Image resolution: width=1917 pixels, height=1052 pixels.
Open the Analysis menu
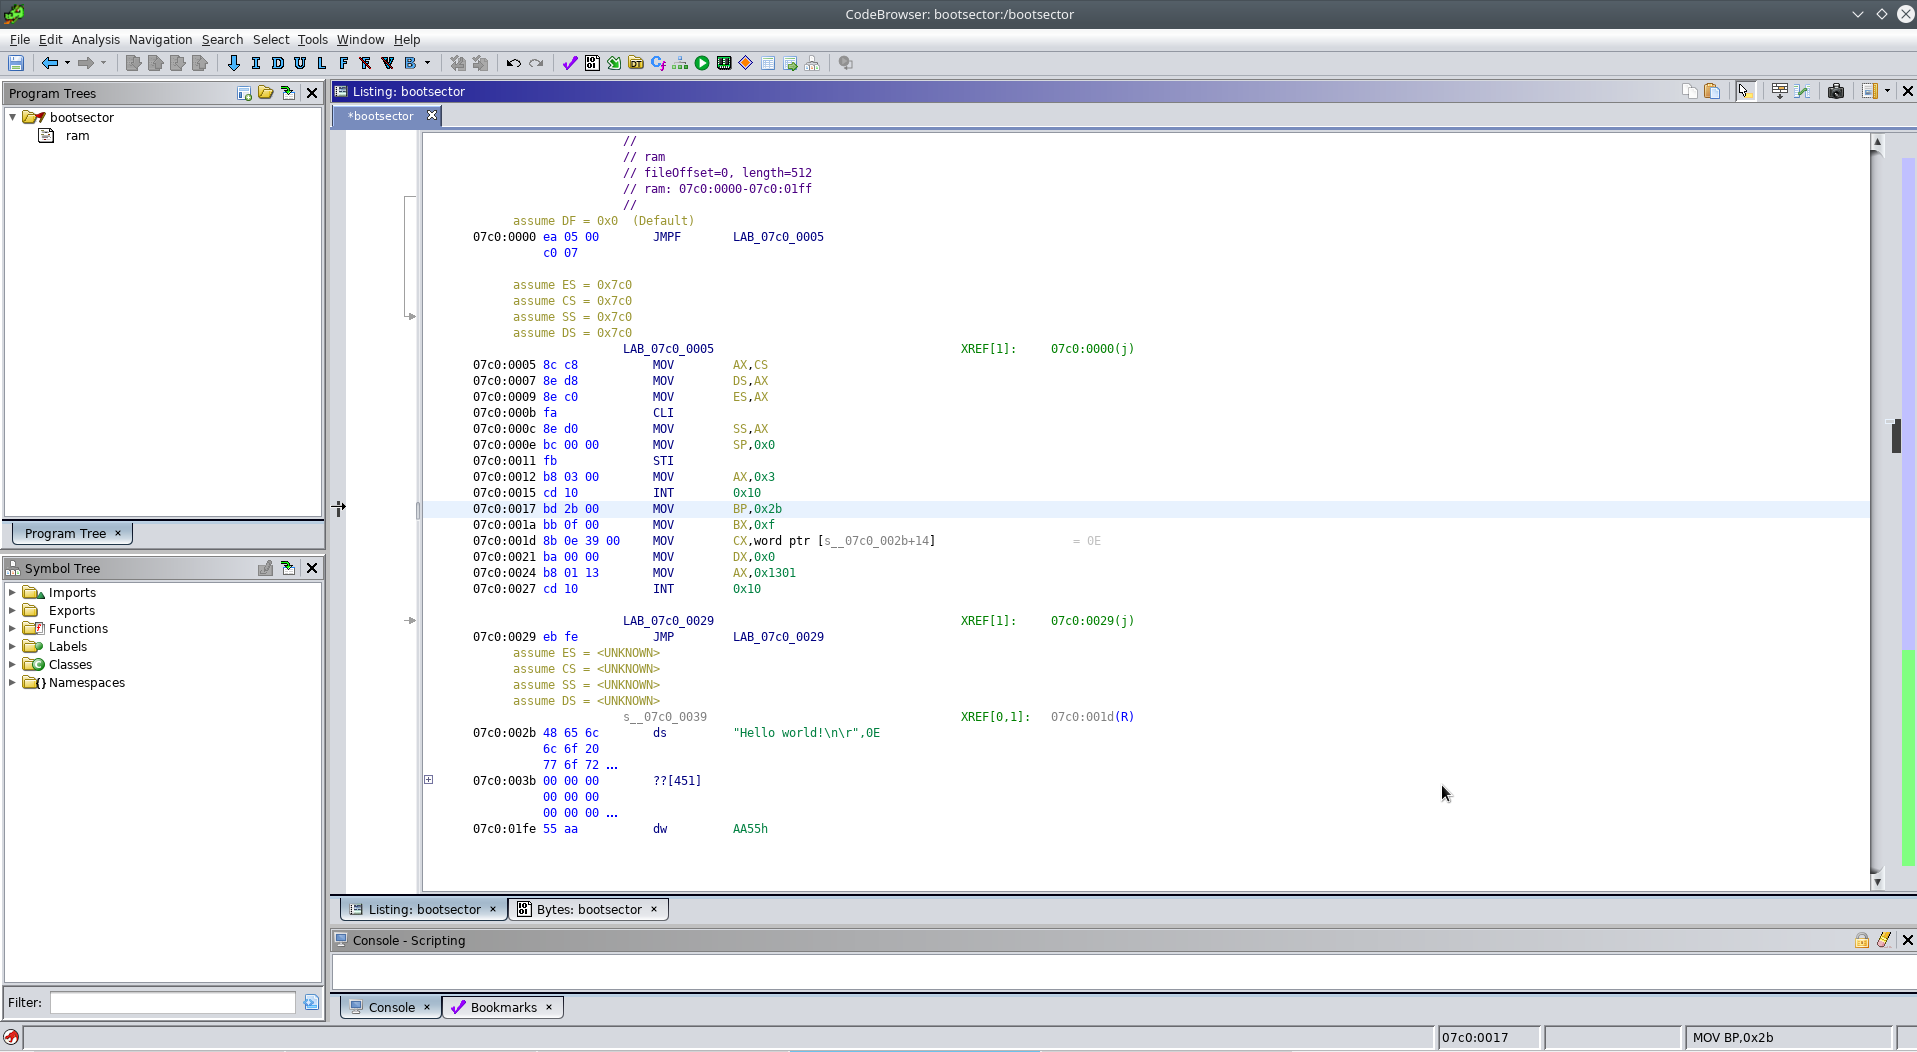[96, 40]
